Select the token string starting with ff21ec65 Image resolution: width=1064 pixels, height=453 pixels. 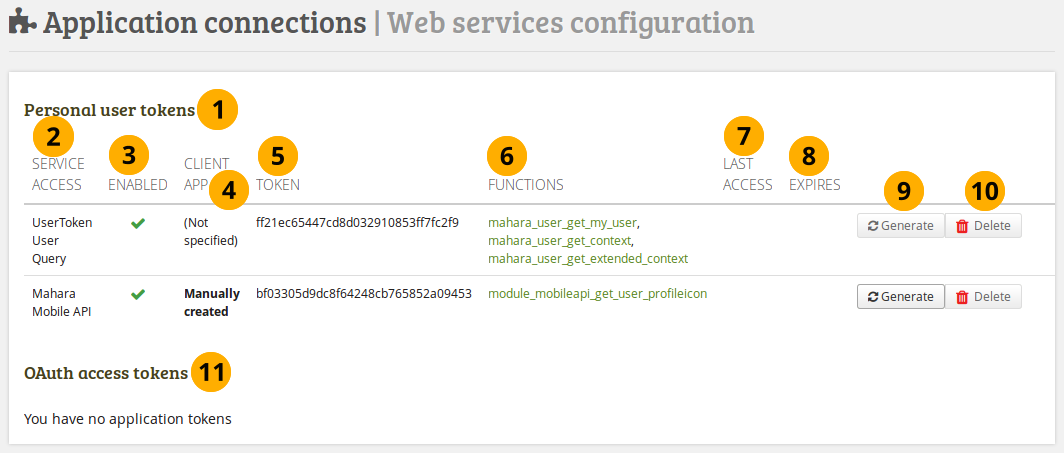point(357,222)
